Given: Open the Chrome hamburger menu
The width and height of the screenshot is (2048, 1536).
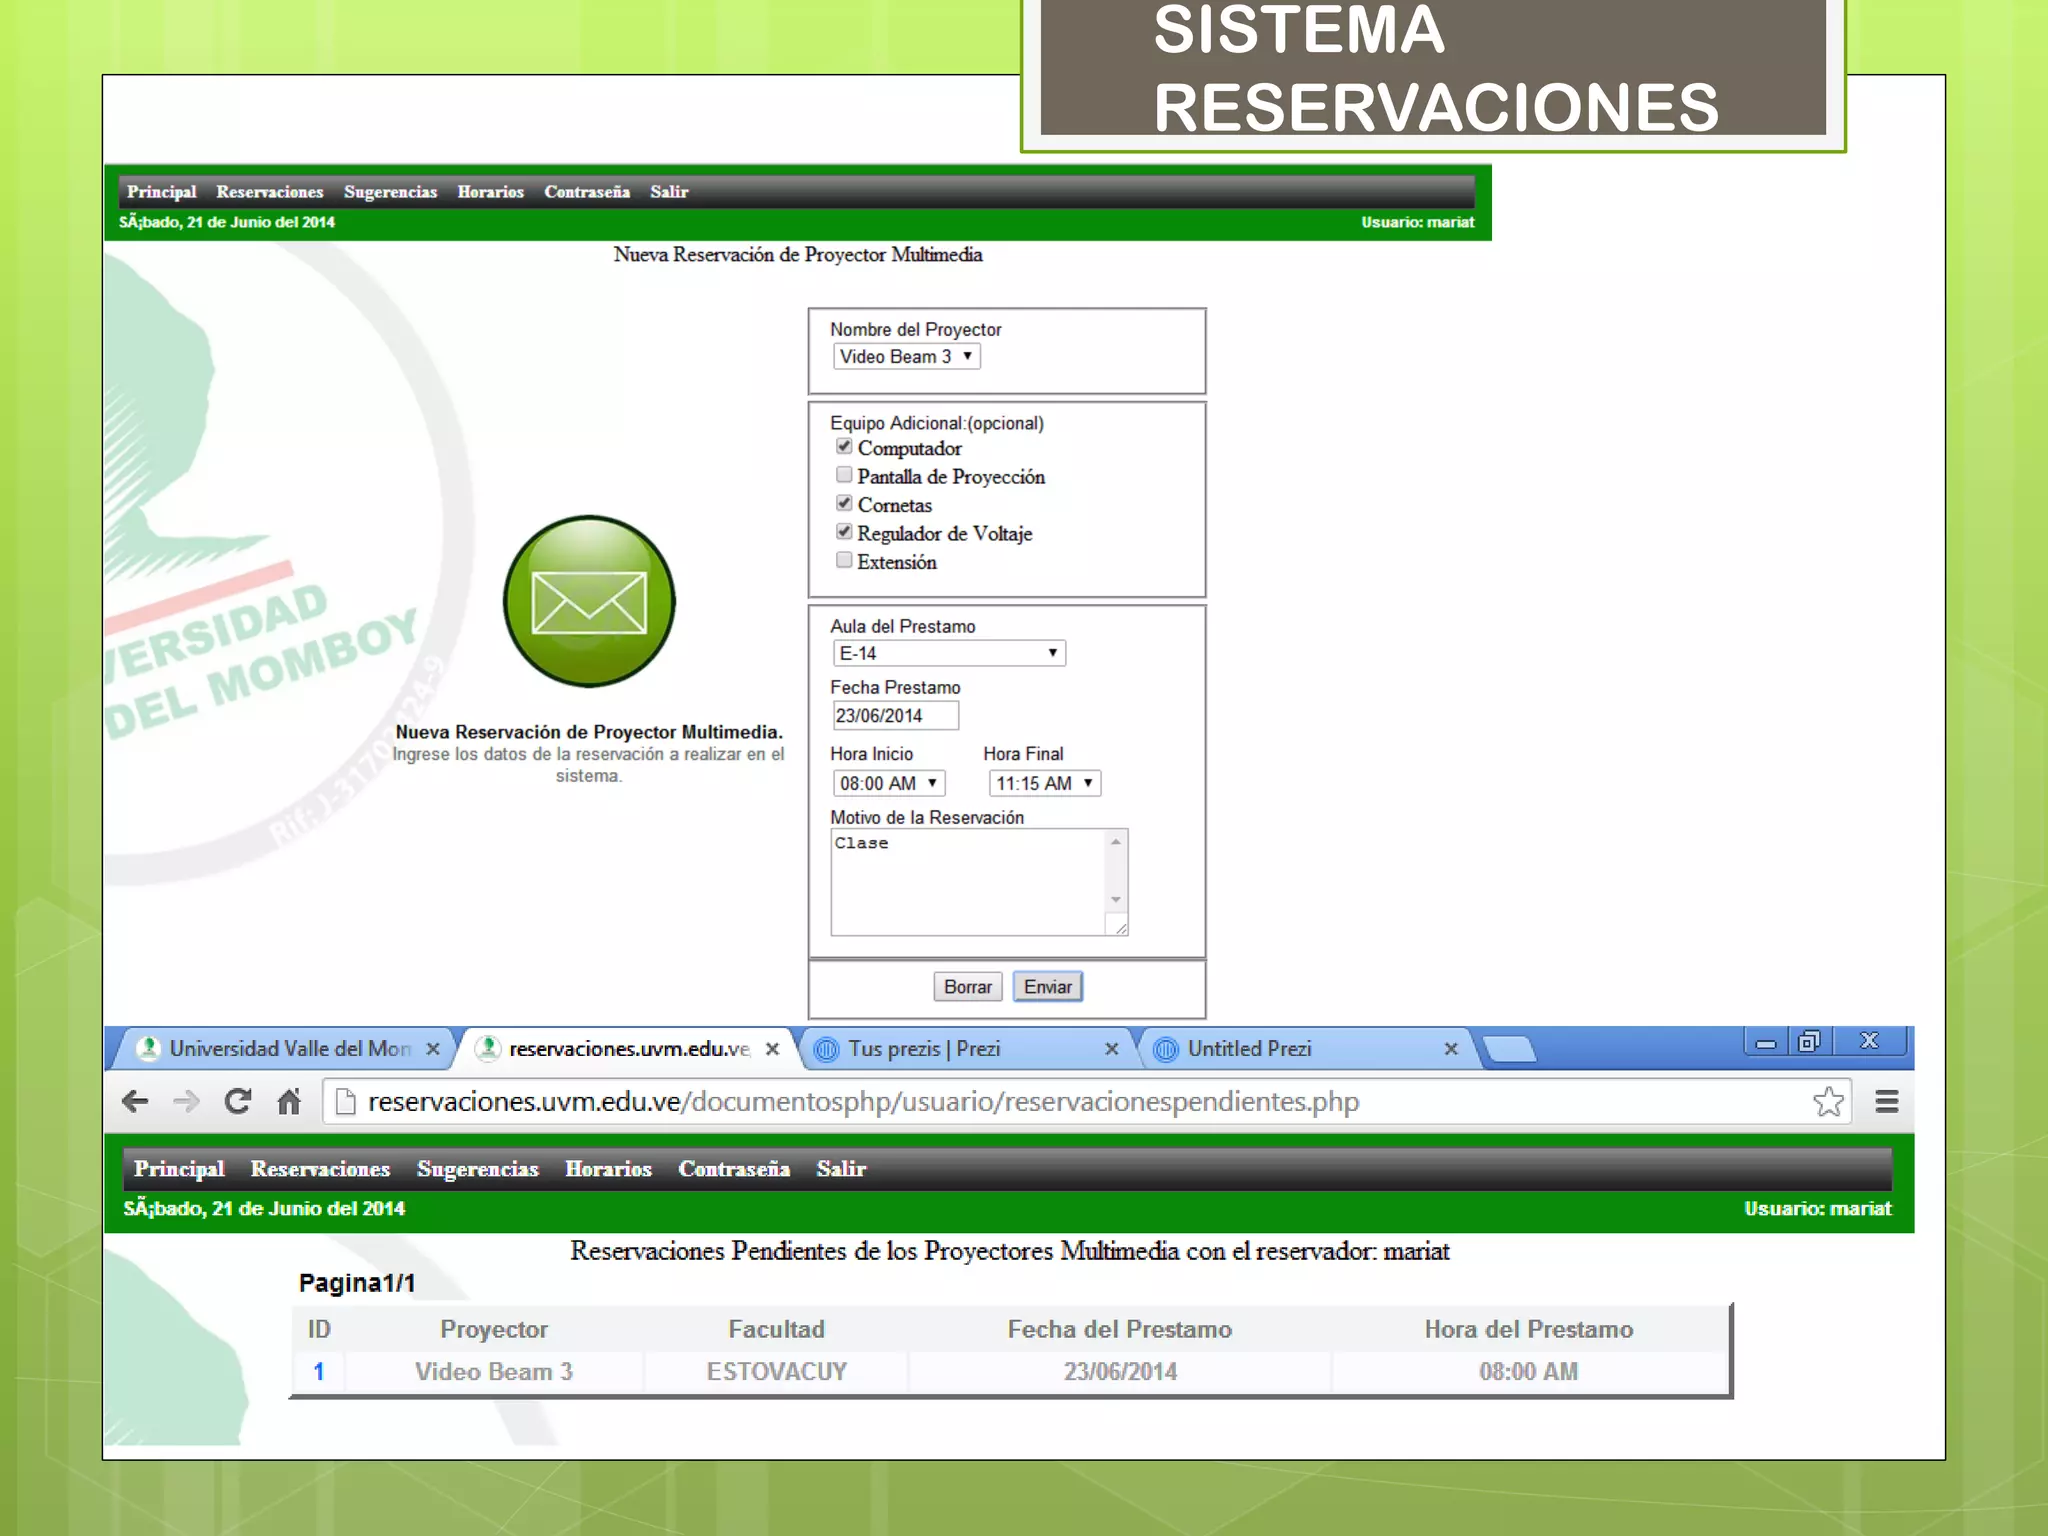Looking at the screenshot, I should tap(1887, 1102).
